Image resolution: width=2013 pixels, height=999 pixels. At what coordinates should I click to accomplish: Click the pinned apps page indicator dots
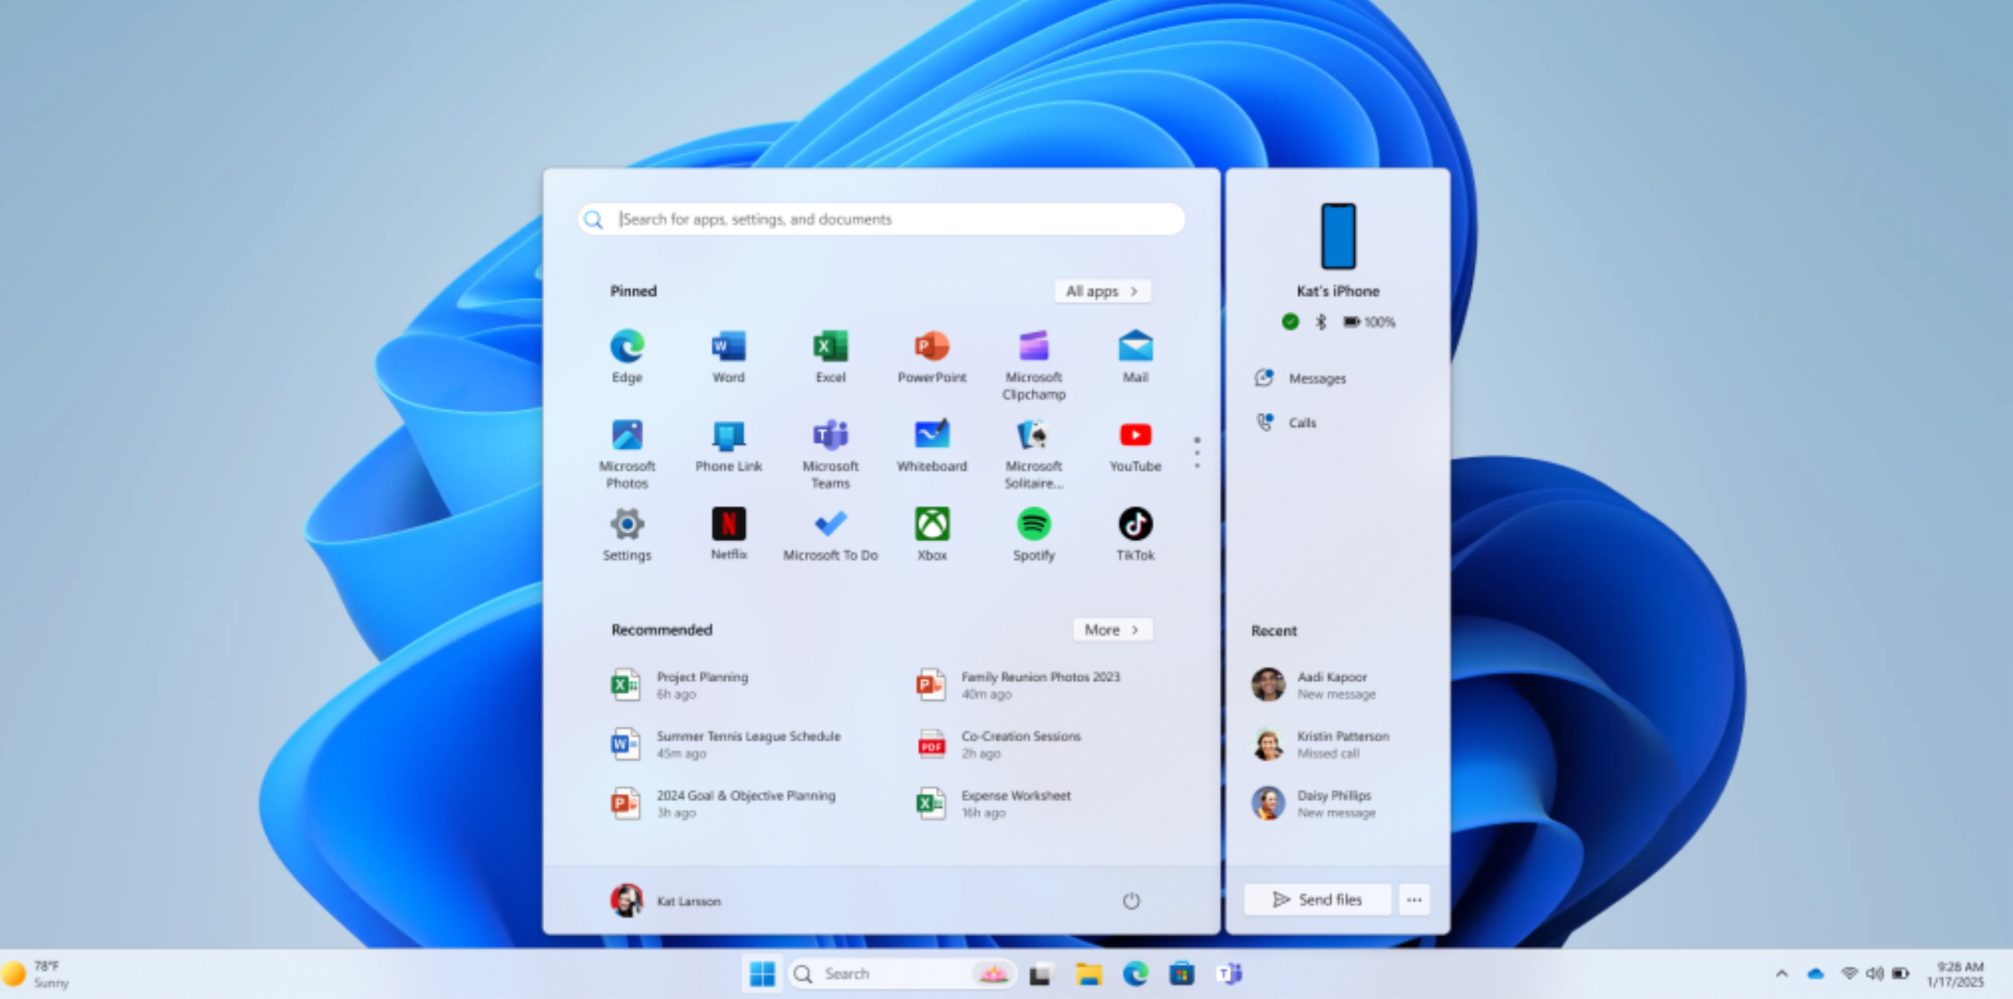pyautogui.click(x=1197, y=453)
